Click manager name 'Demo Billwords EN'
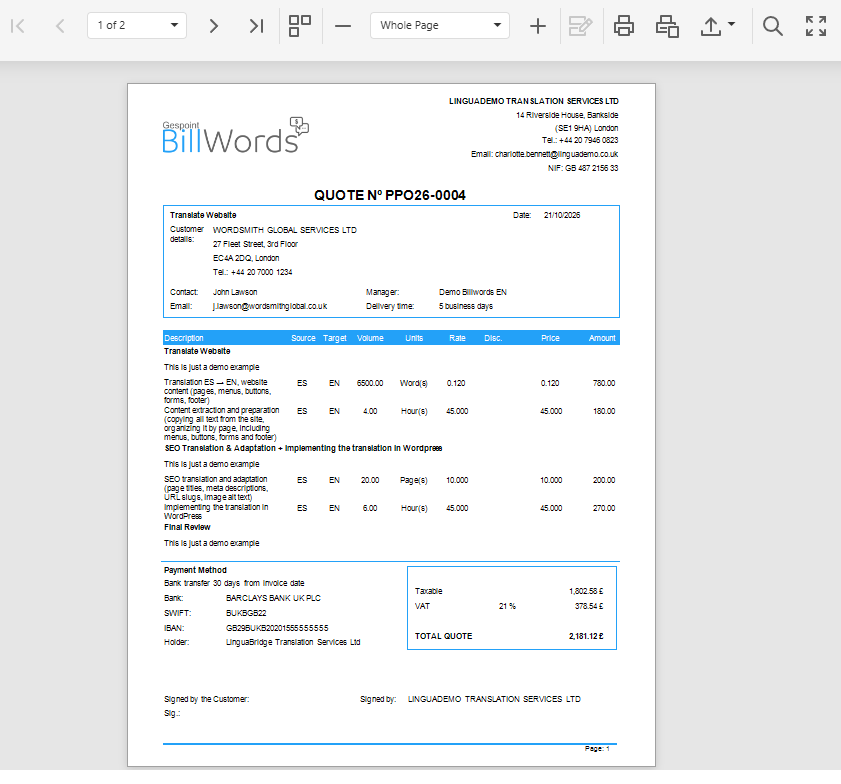 [x=473, y=292]
